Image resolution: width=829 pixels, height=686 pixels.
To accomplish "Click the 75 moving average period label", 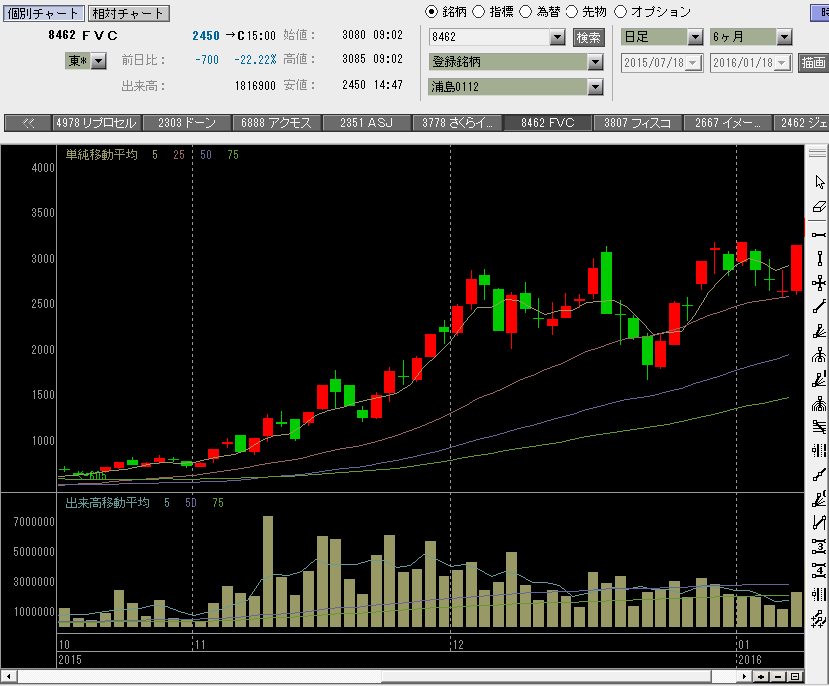I will (233, 155).
